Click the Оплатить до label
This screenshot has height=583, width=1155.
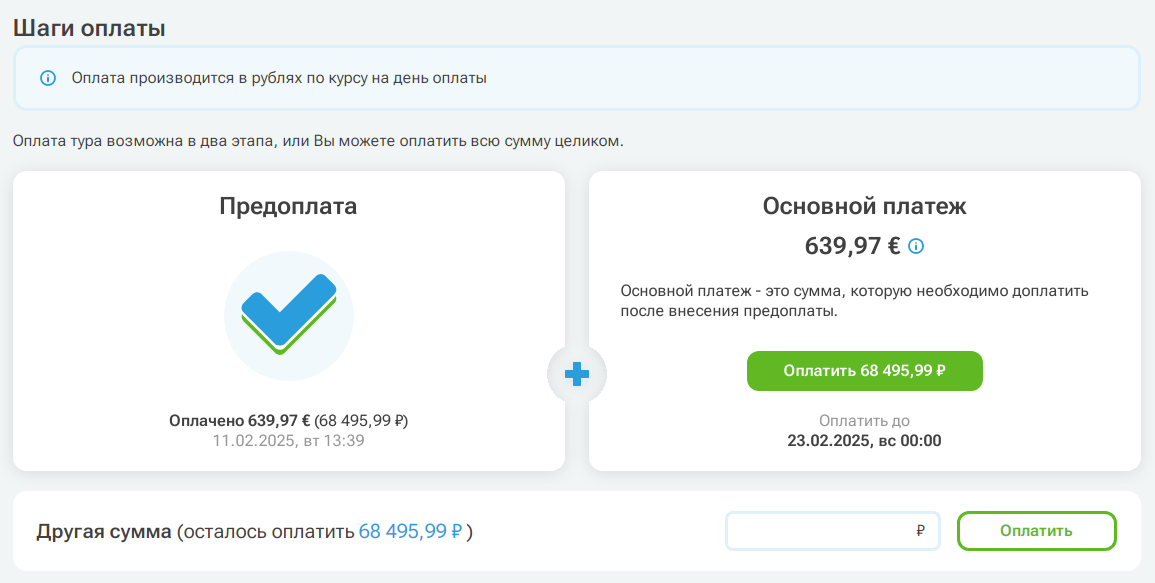864,421
